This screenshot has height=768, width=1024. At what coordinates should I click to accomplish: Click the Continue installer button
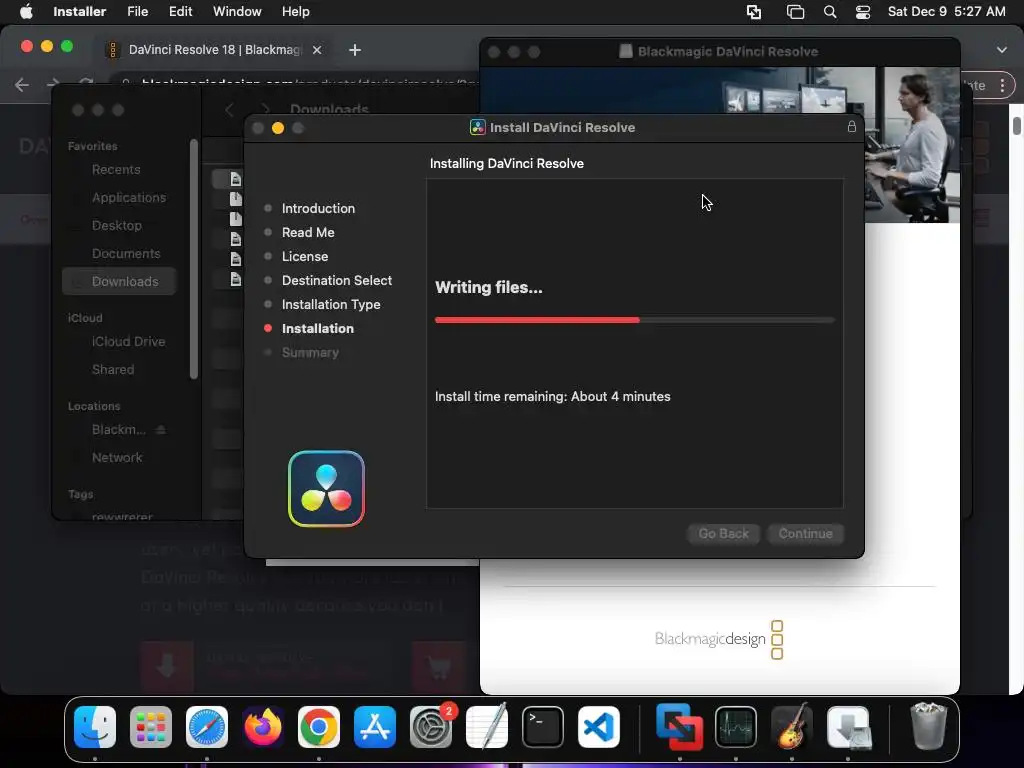(x=805, y=534)
